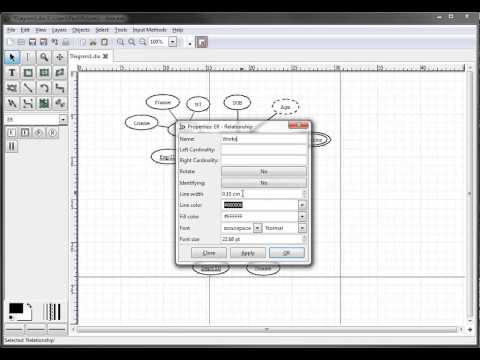Open the Tools menu
Image resolution: width=480 pixels, height=360 pixels.
click(121, 30)
